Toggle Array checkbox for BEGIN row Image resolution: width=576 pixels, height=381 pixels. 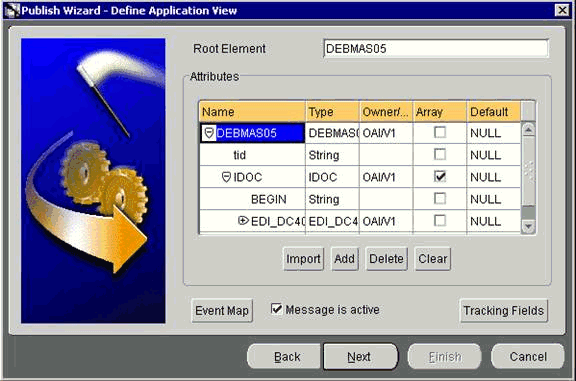pyautogui.click(x=440, y=198)
